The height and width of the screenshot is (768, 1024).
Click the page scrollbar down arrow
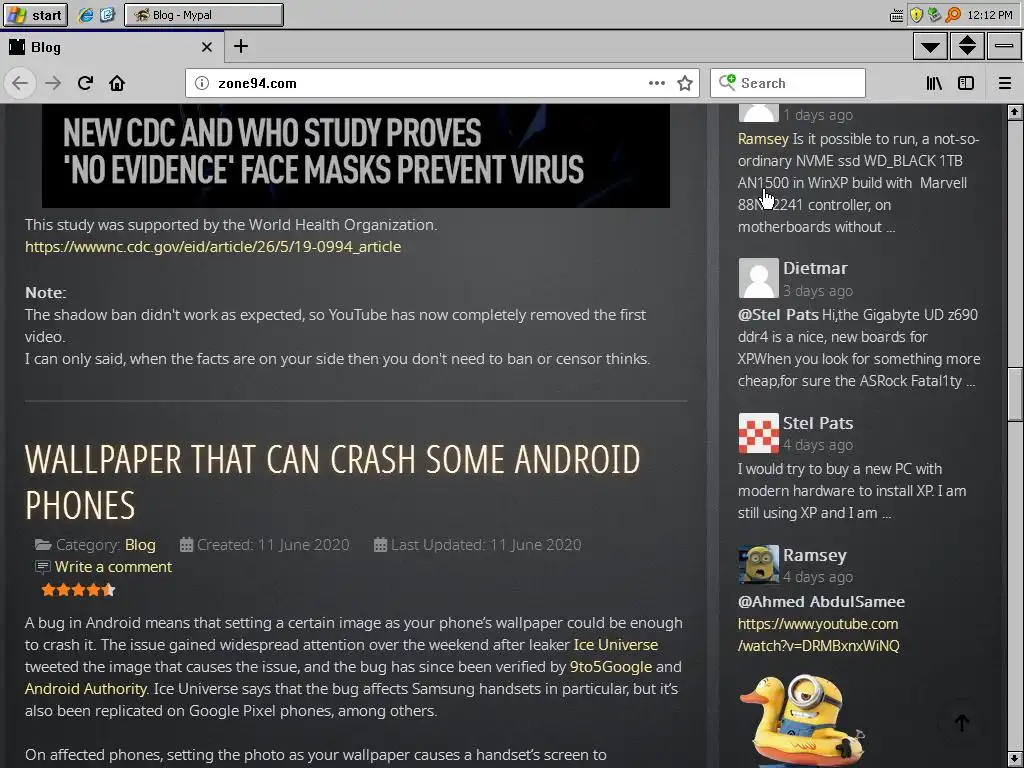[x=1014, y=760]
